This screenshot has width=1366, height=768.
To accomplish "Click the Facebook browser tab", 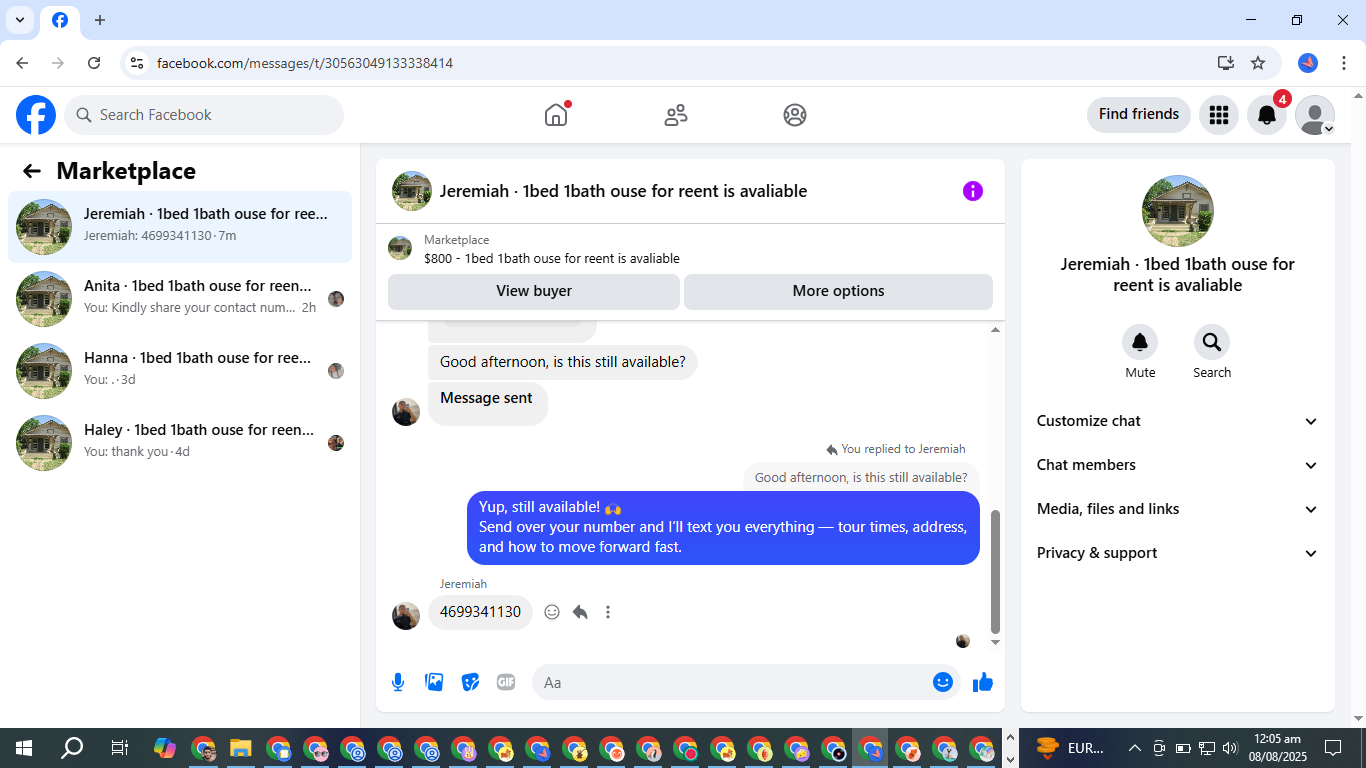I will 60,20.
